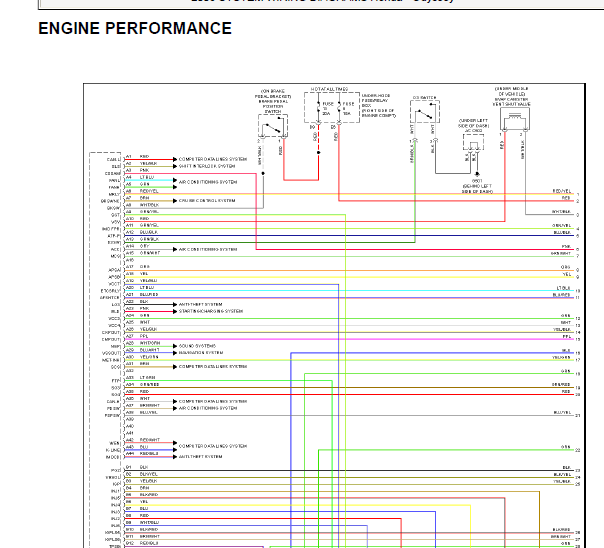Click pin label A43 BLU
The height and width of the screenshot is (548, 604).
click(x=137, y=447)
